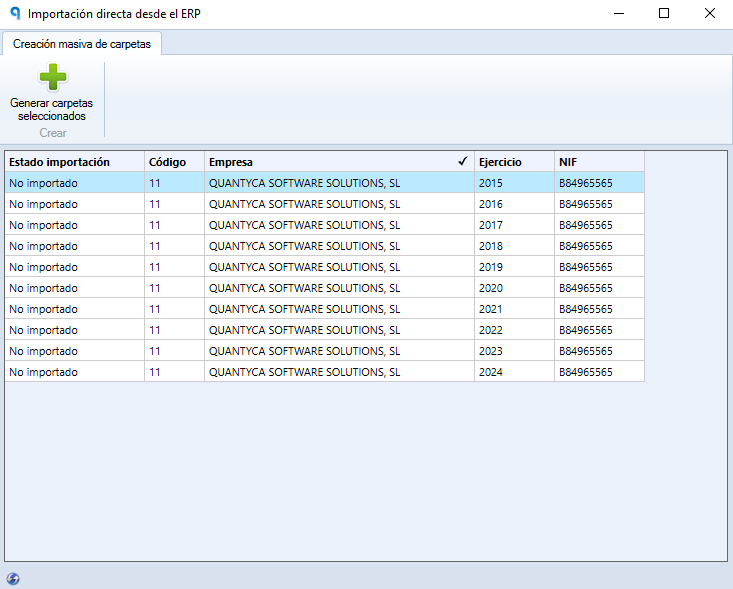Select ejercicio 2023 cell

(514, 351)
